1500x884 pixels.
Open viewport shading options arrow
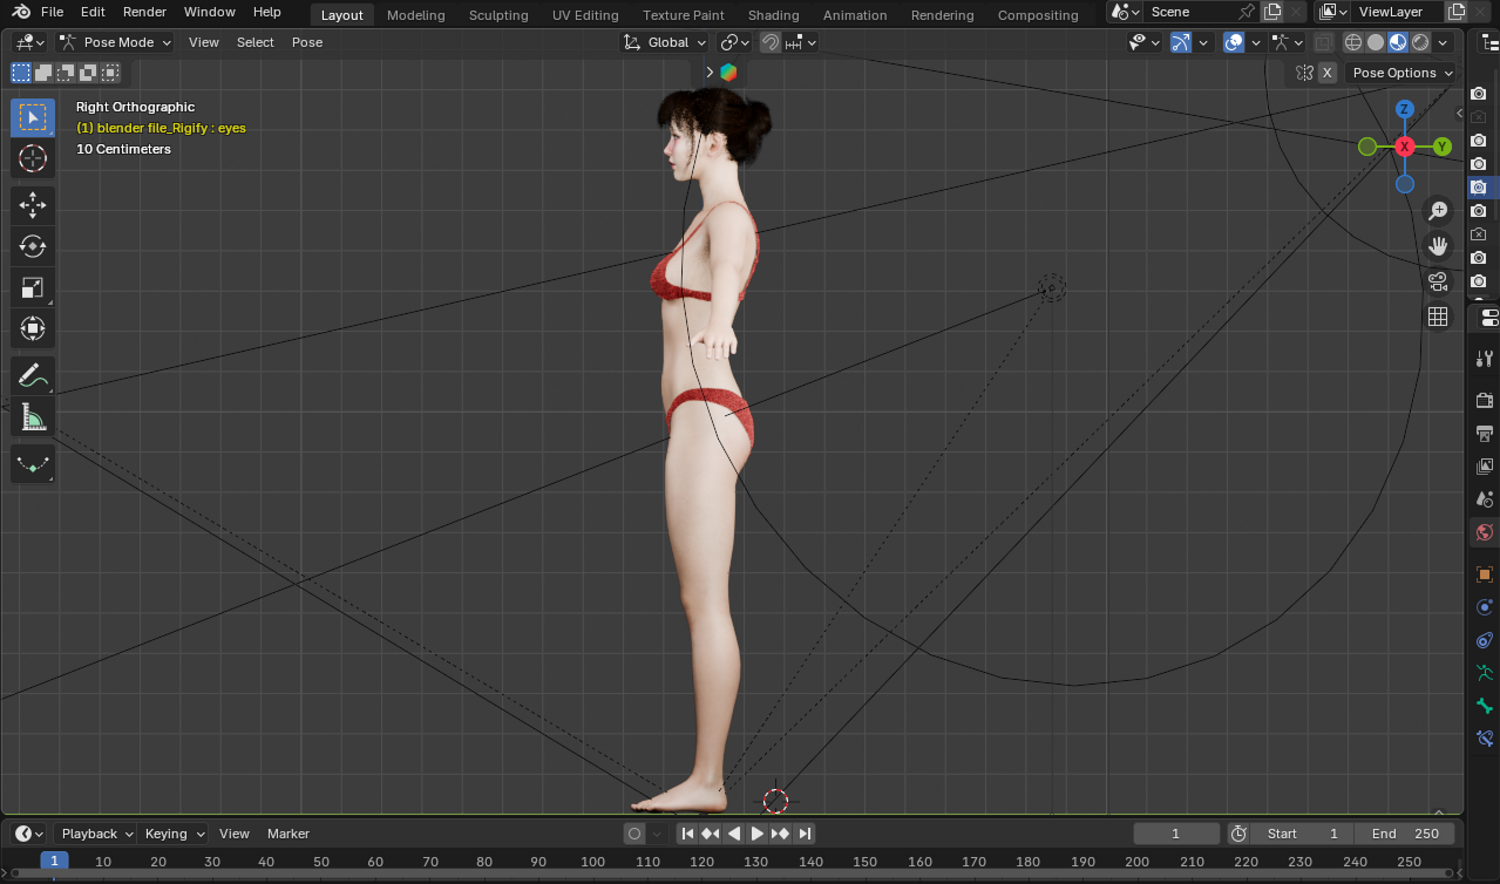[1443, 42]
